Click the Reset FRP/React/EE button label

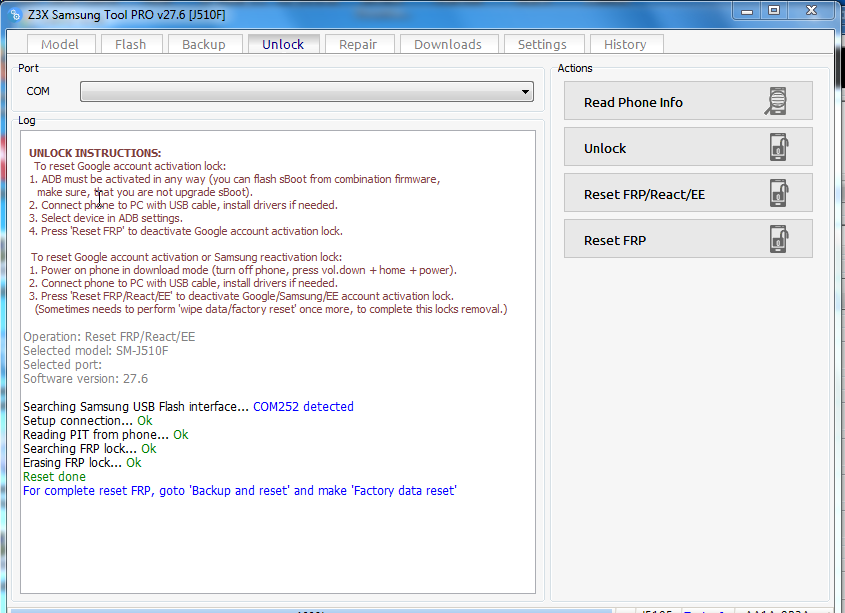pyautogui.click(x=645, y=195)
